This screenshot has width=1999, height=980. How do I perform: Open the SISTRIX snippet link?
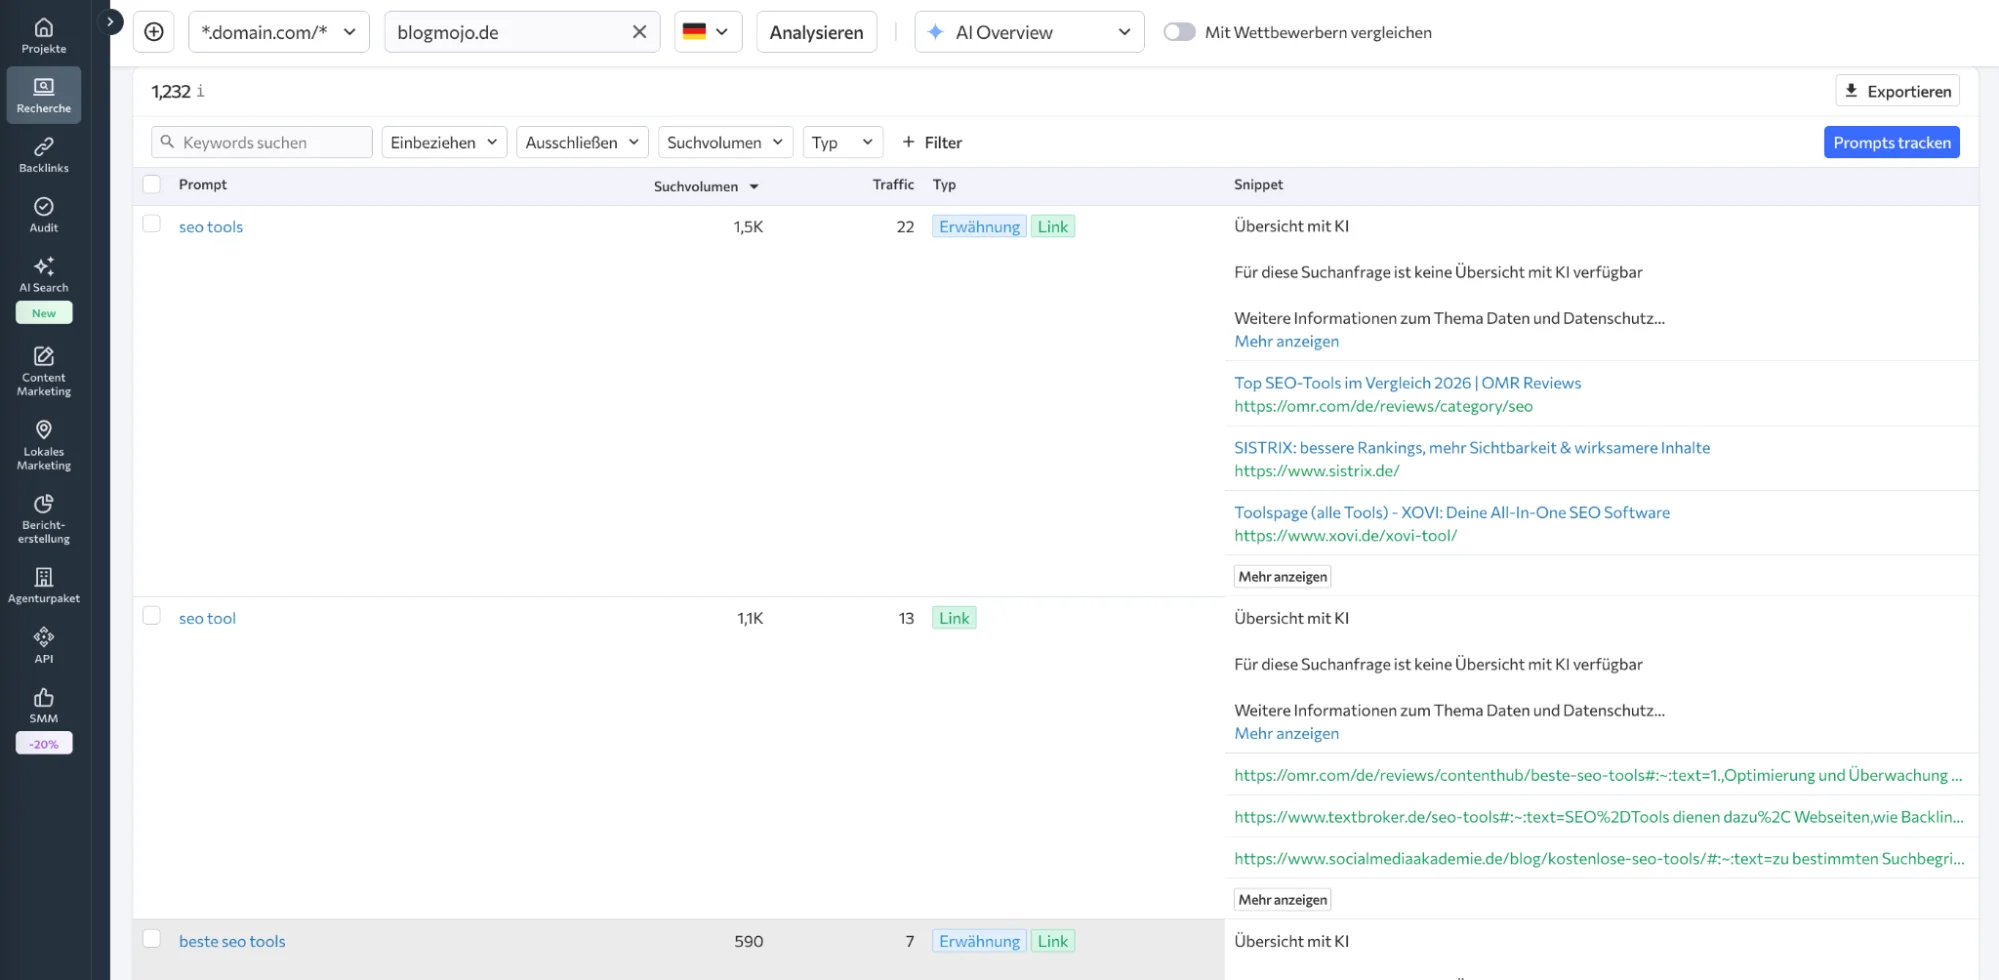click(1472, 448)
